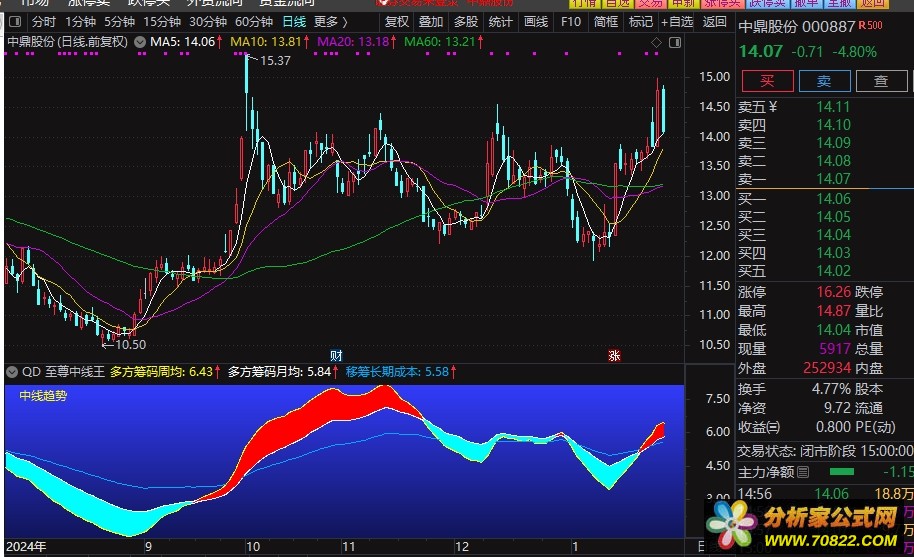
Task: Click the ¥ icon next to 卖五
Action: [x=773, y=107]
